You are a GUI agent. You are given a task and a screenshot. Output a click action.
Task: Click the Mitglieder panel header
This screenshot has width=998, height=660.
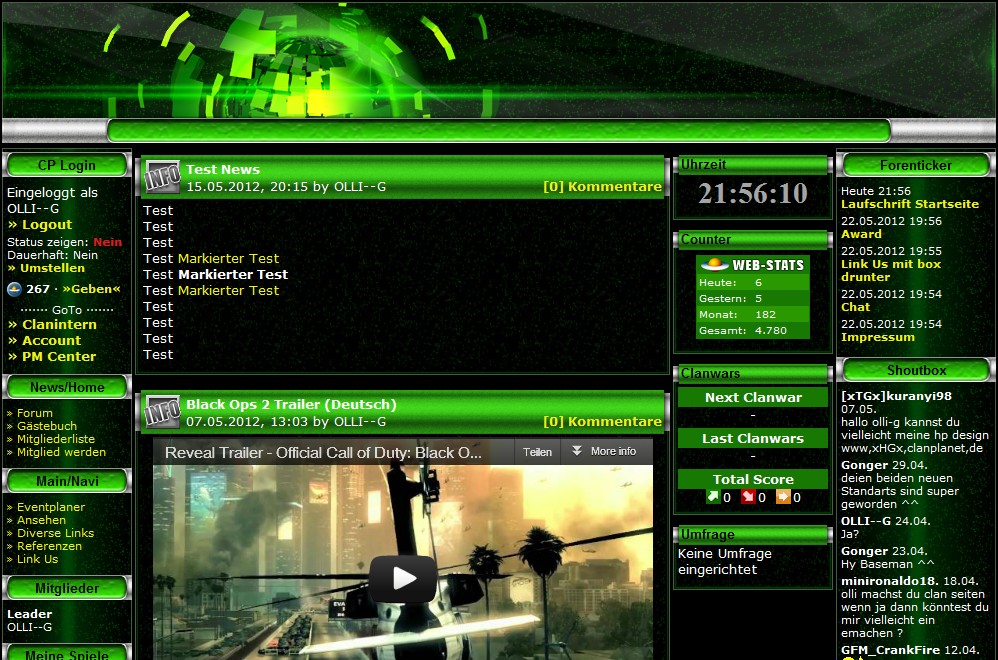(67, 588)
